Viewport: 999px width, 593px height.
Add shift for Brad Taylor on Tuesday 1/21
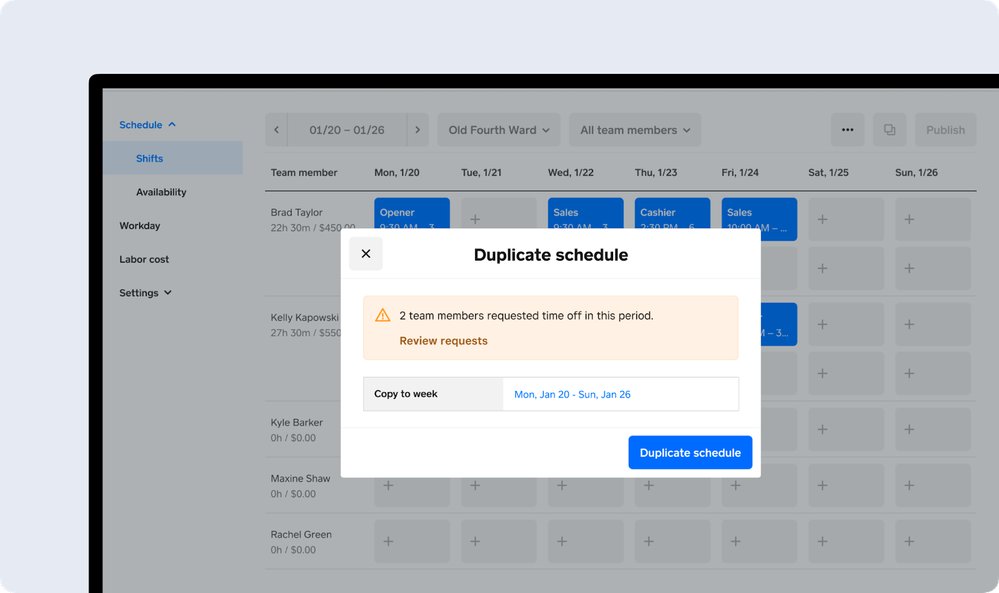point(475,219)
